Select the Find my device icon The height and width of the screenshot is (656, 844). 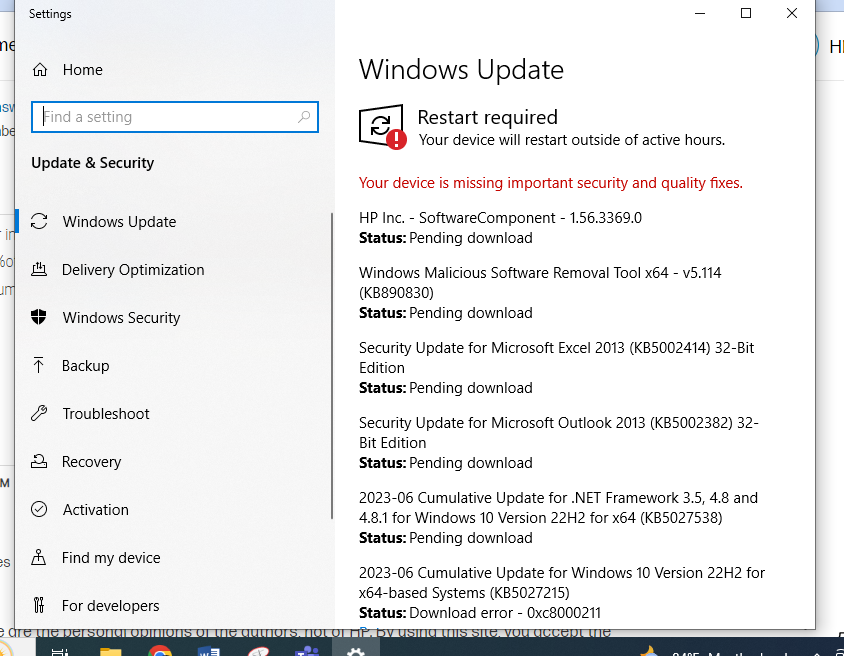point(38,557)
